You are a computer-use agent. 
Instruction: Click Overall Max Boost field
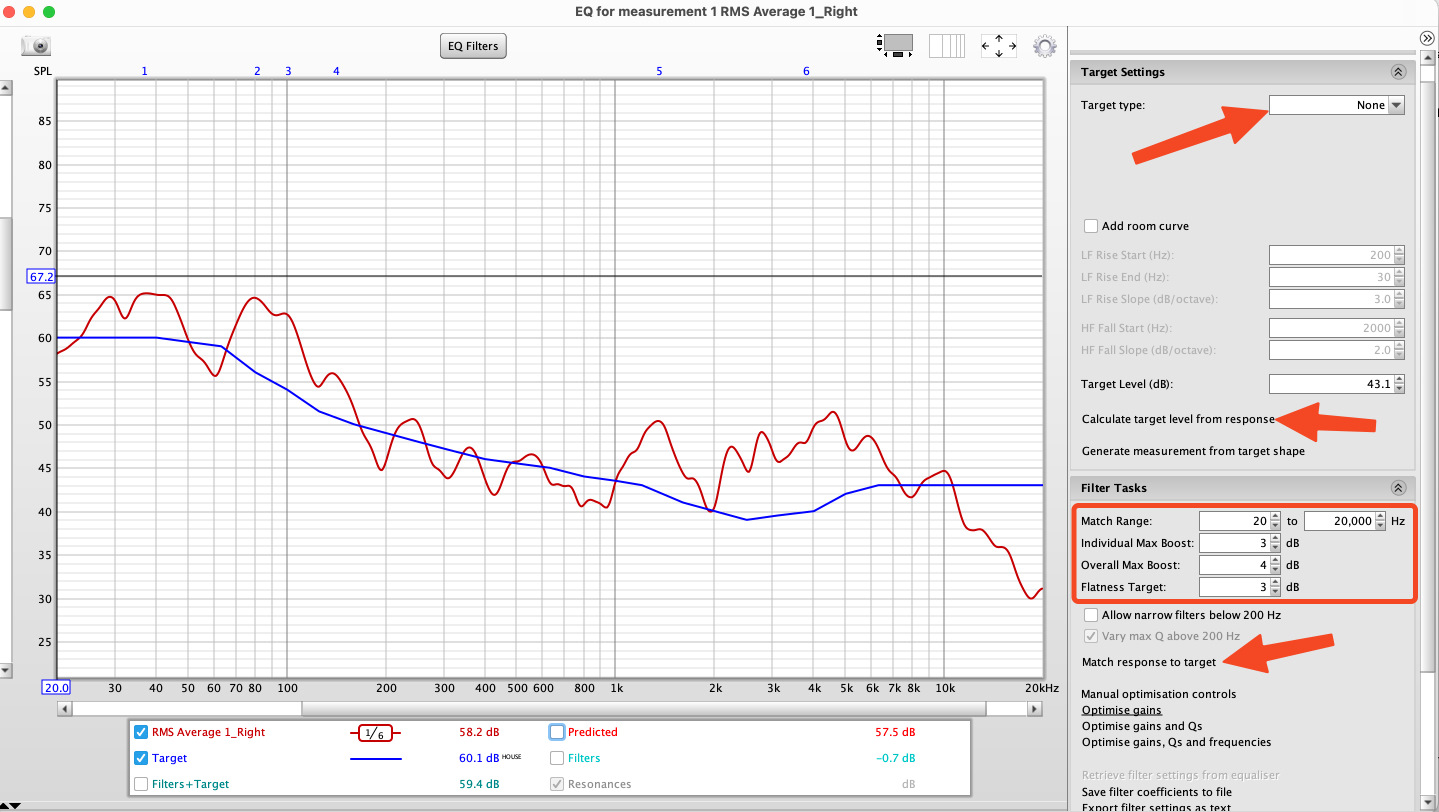(1234, 565)
